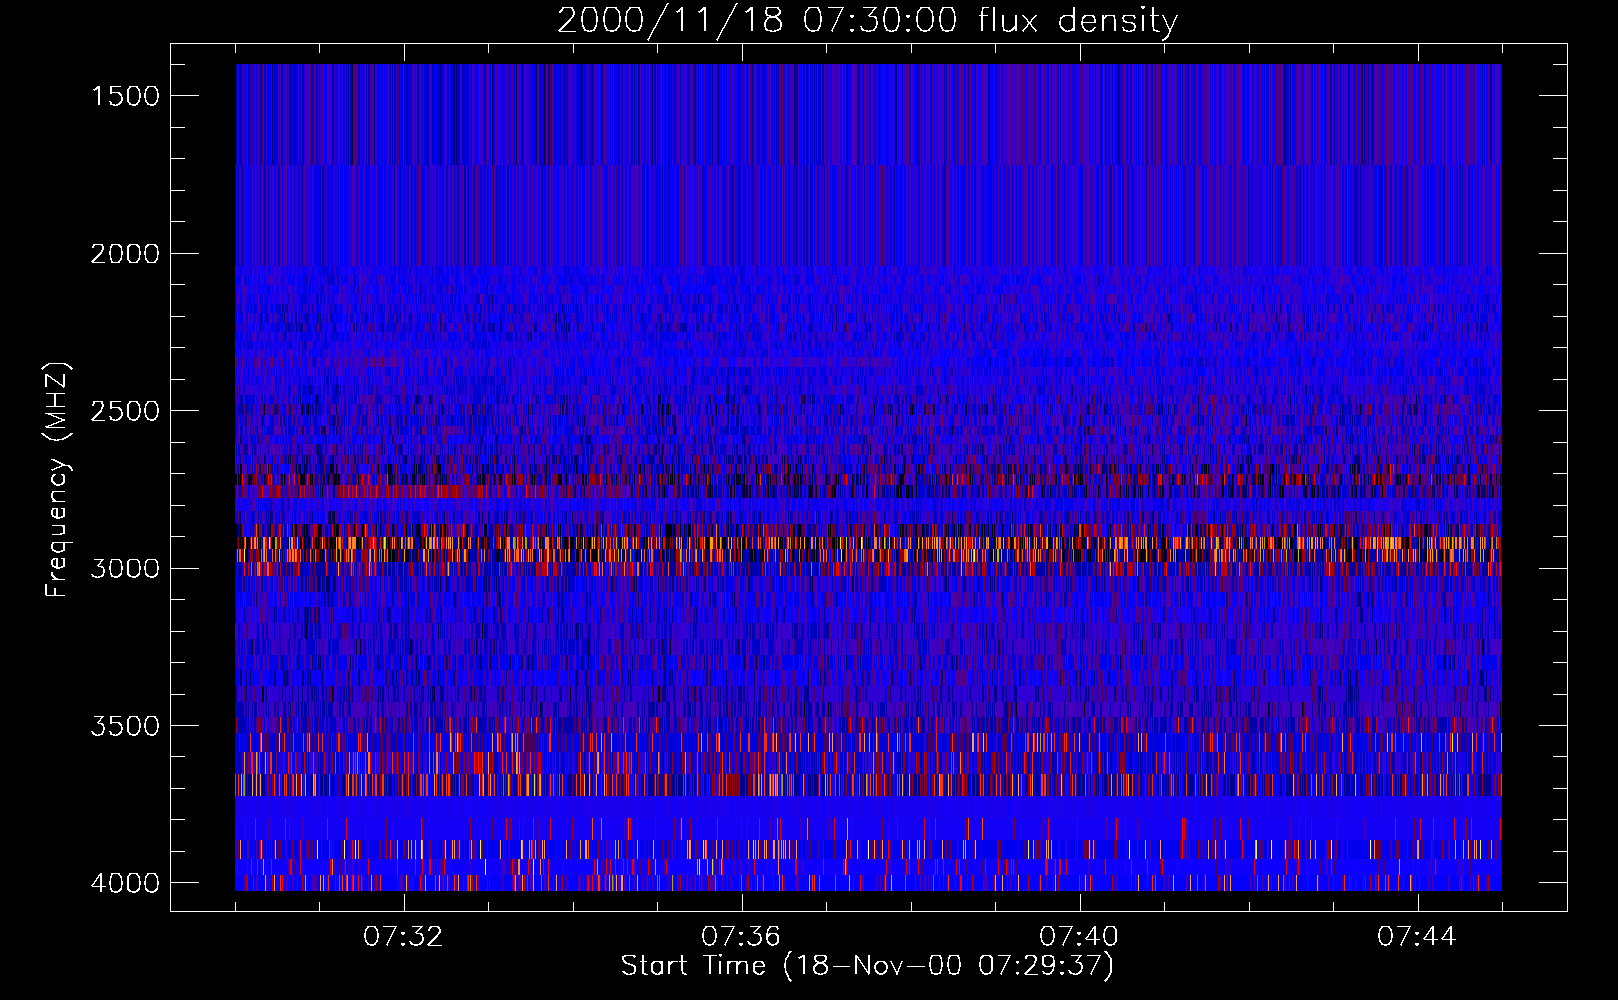Click the 3000 frequency tick label
This screenshot has height=1000, width=1618.
(x=125, y=569)
